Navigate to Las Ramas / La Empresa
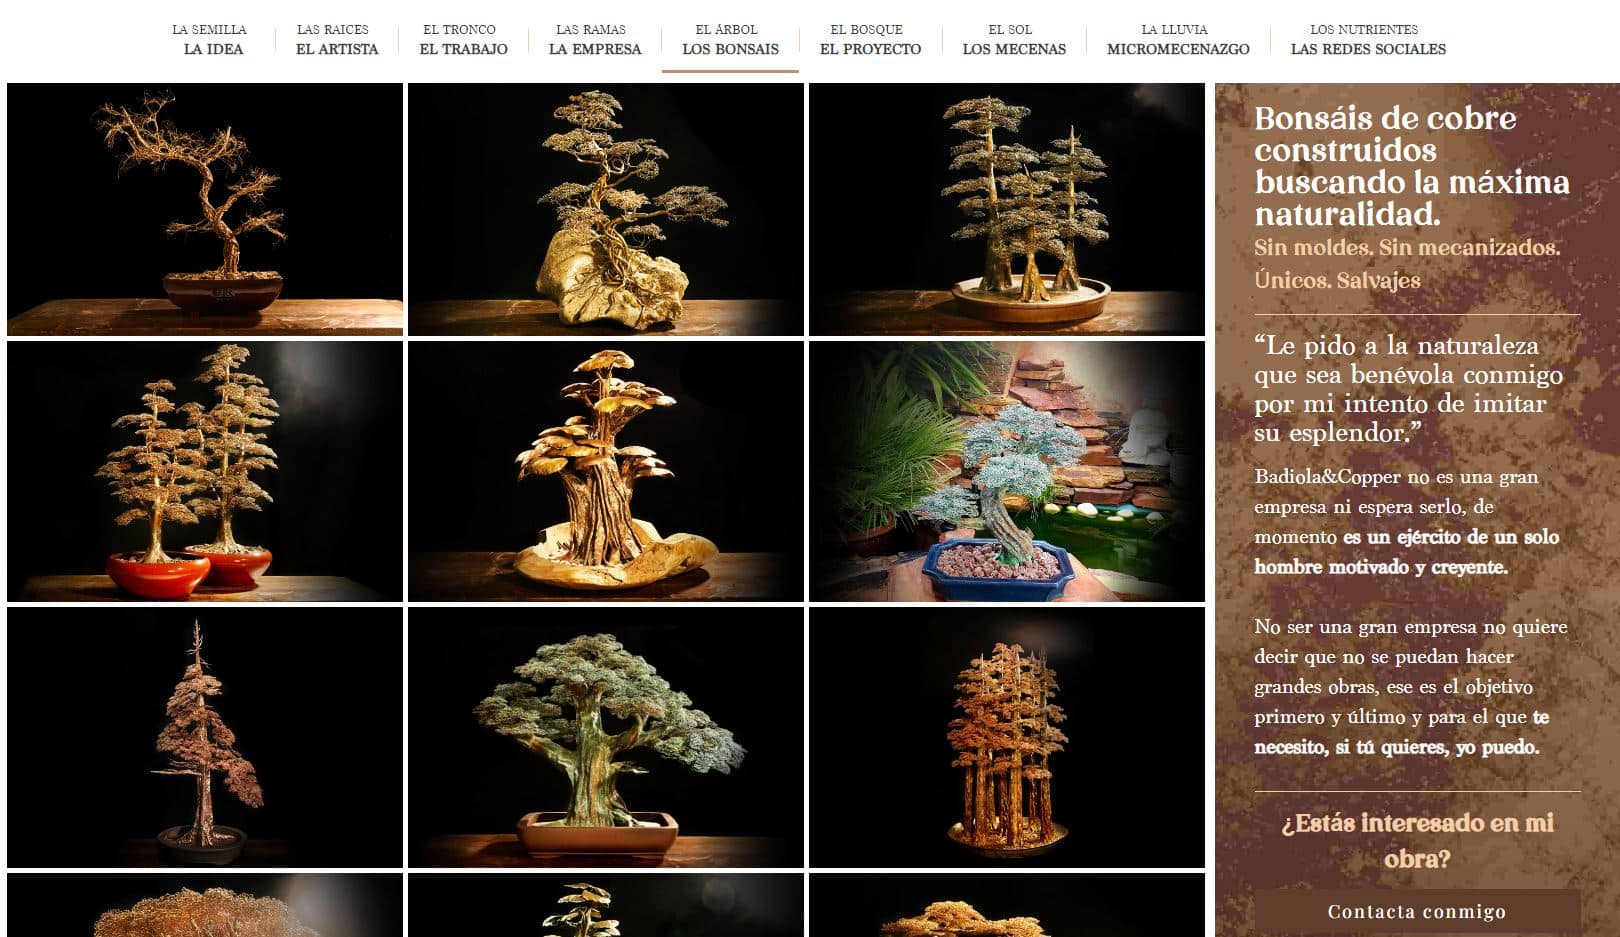 pyautogui.click(x=594, y=39)
